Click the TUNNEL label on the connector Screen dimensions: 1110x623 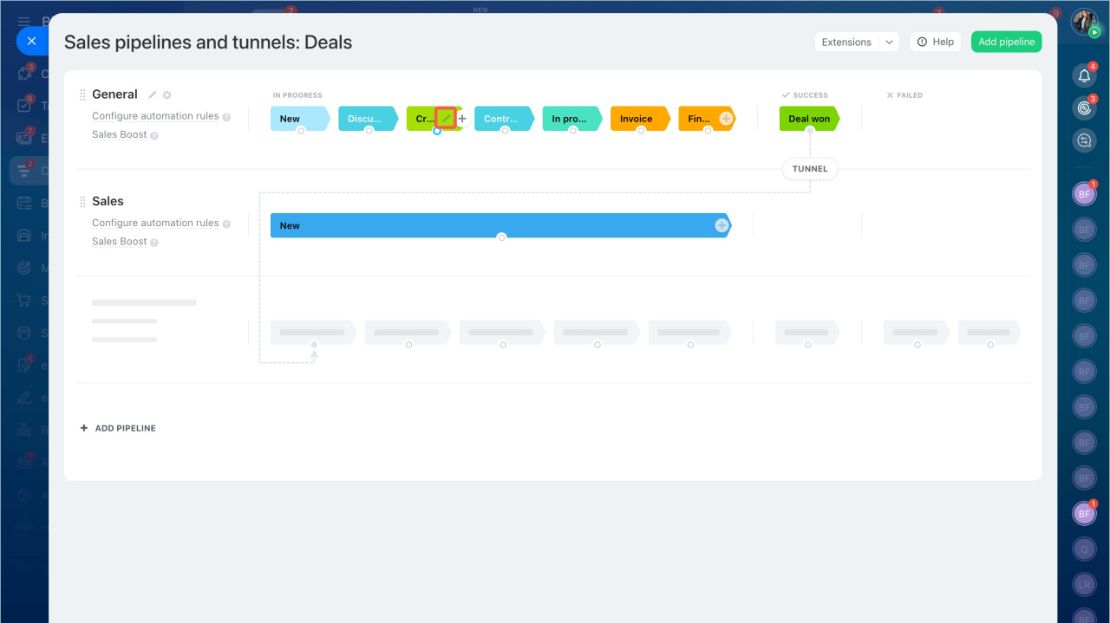point(810,169)
